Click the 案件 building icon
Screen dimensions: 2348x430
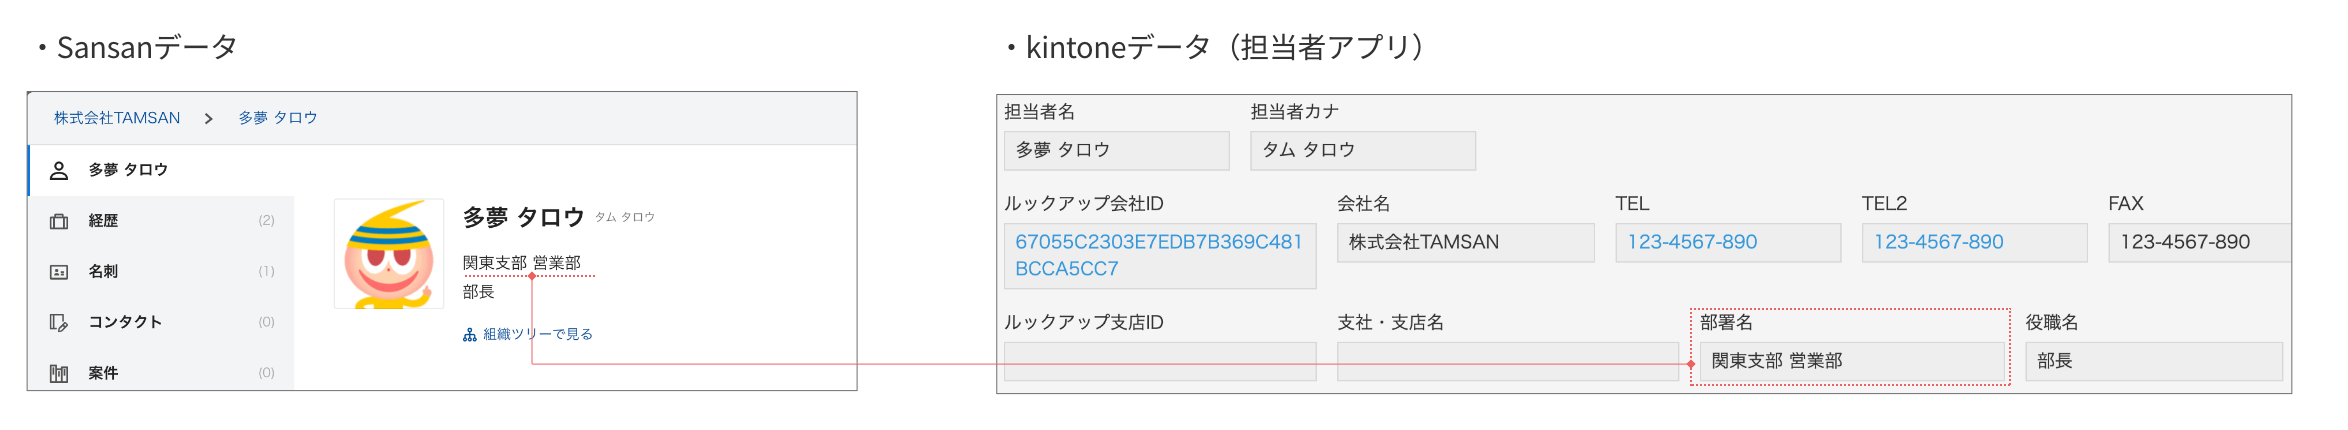(x=59, y=373)
